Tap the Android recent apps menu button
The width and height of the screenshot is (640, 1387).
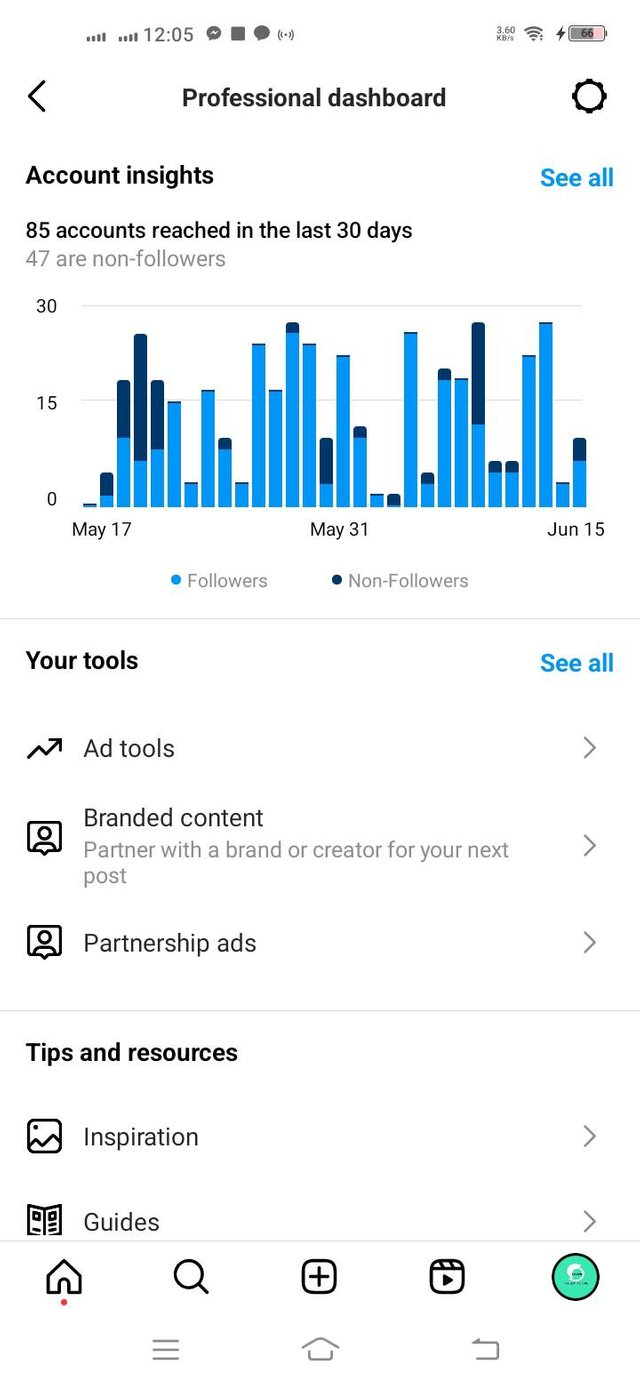(166, 1350)
